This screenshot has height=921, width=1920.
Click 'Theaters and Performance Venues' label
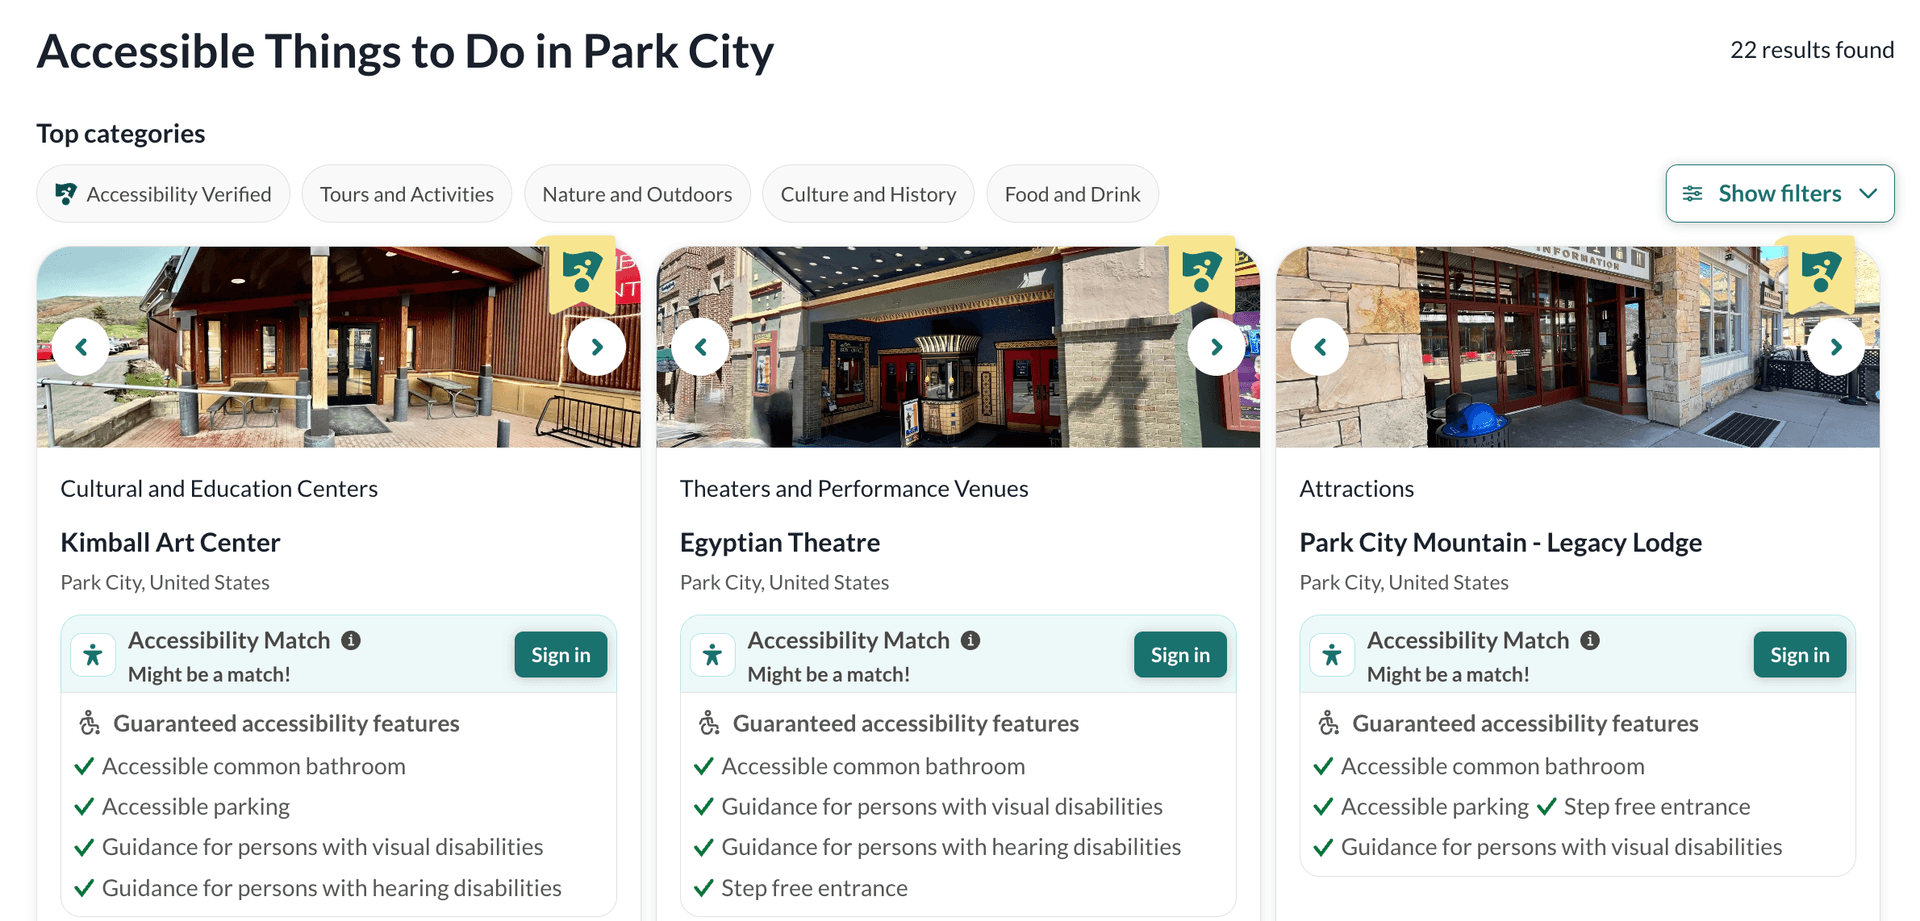tap(854, 489)
